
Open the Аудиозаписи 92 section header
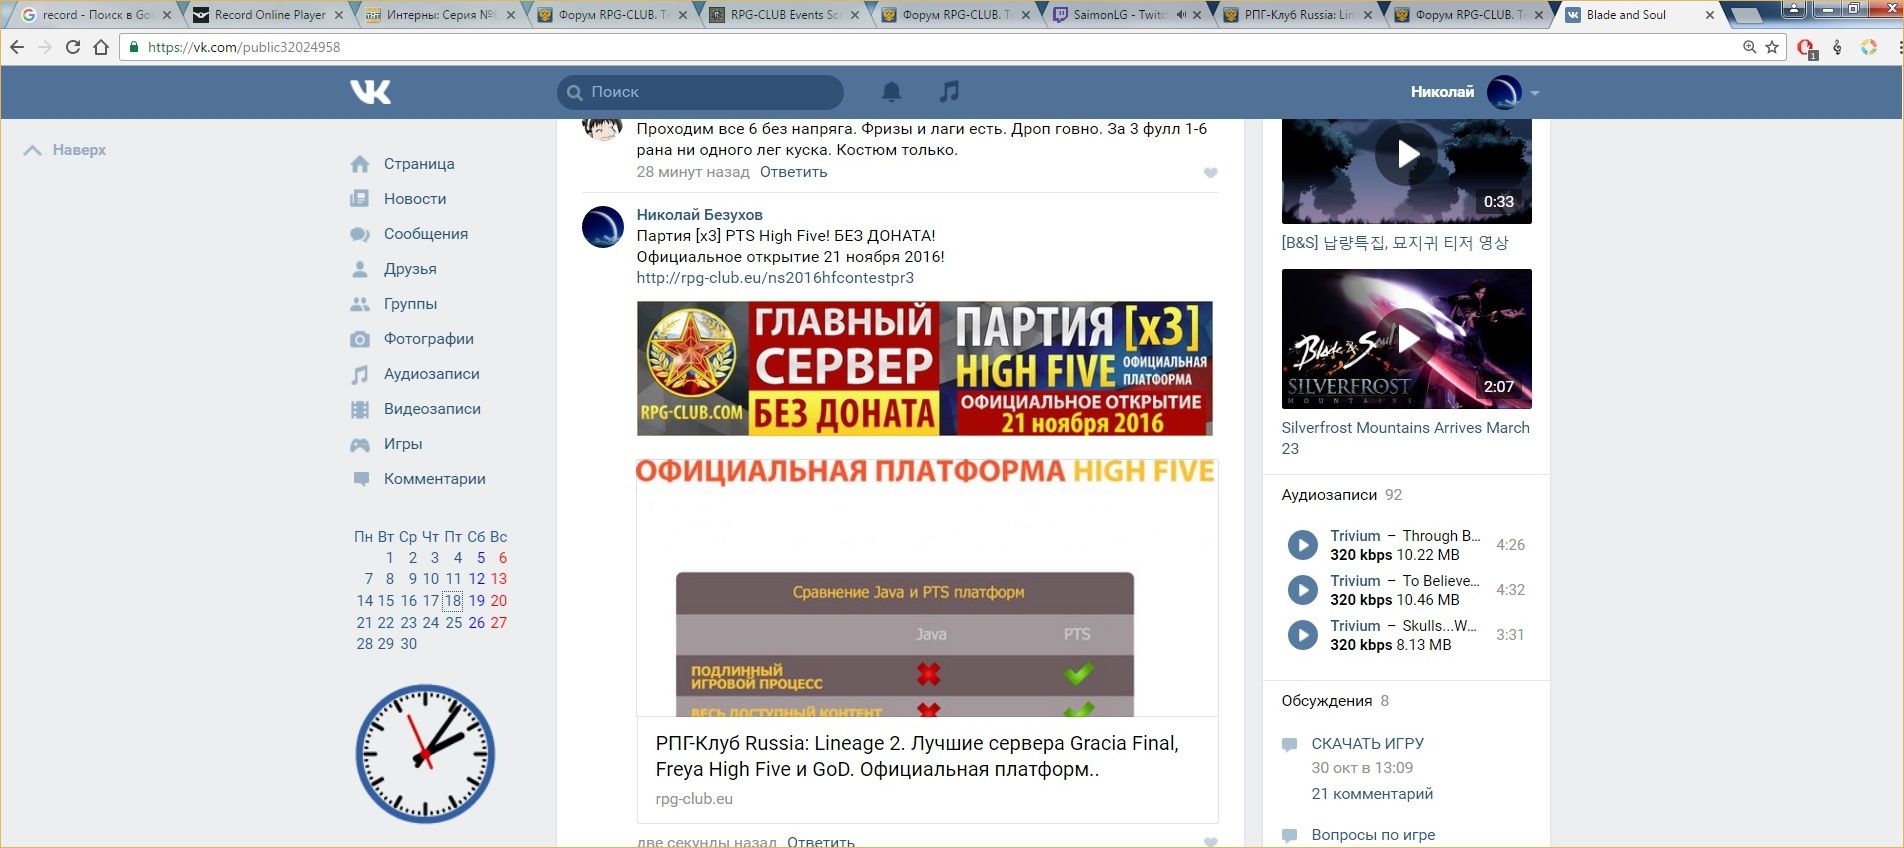click(x=1342, y=495)
